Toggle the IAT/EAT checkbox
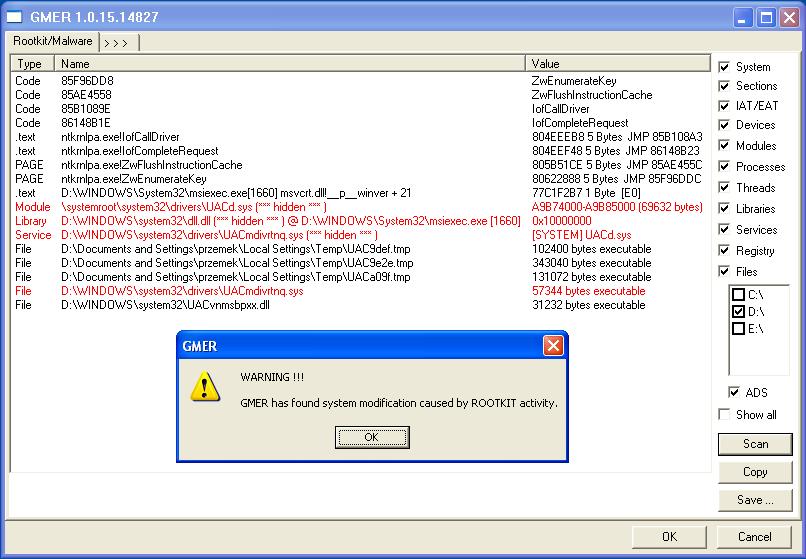 (x=724, y=106)
